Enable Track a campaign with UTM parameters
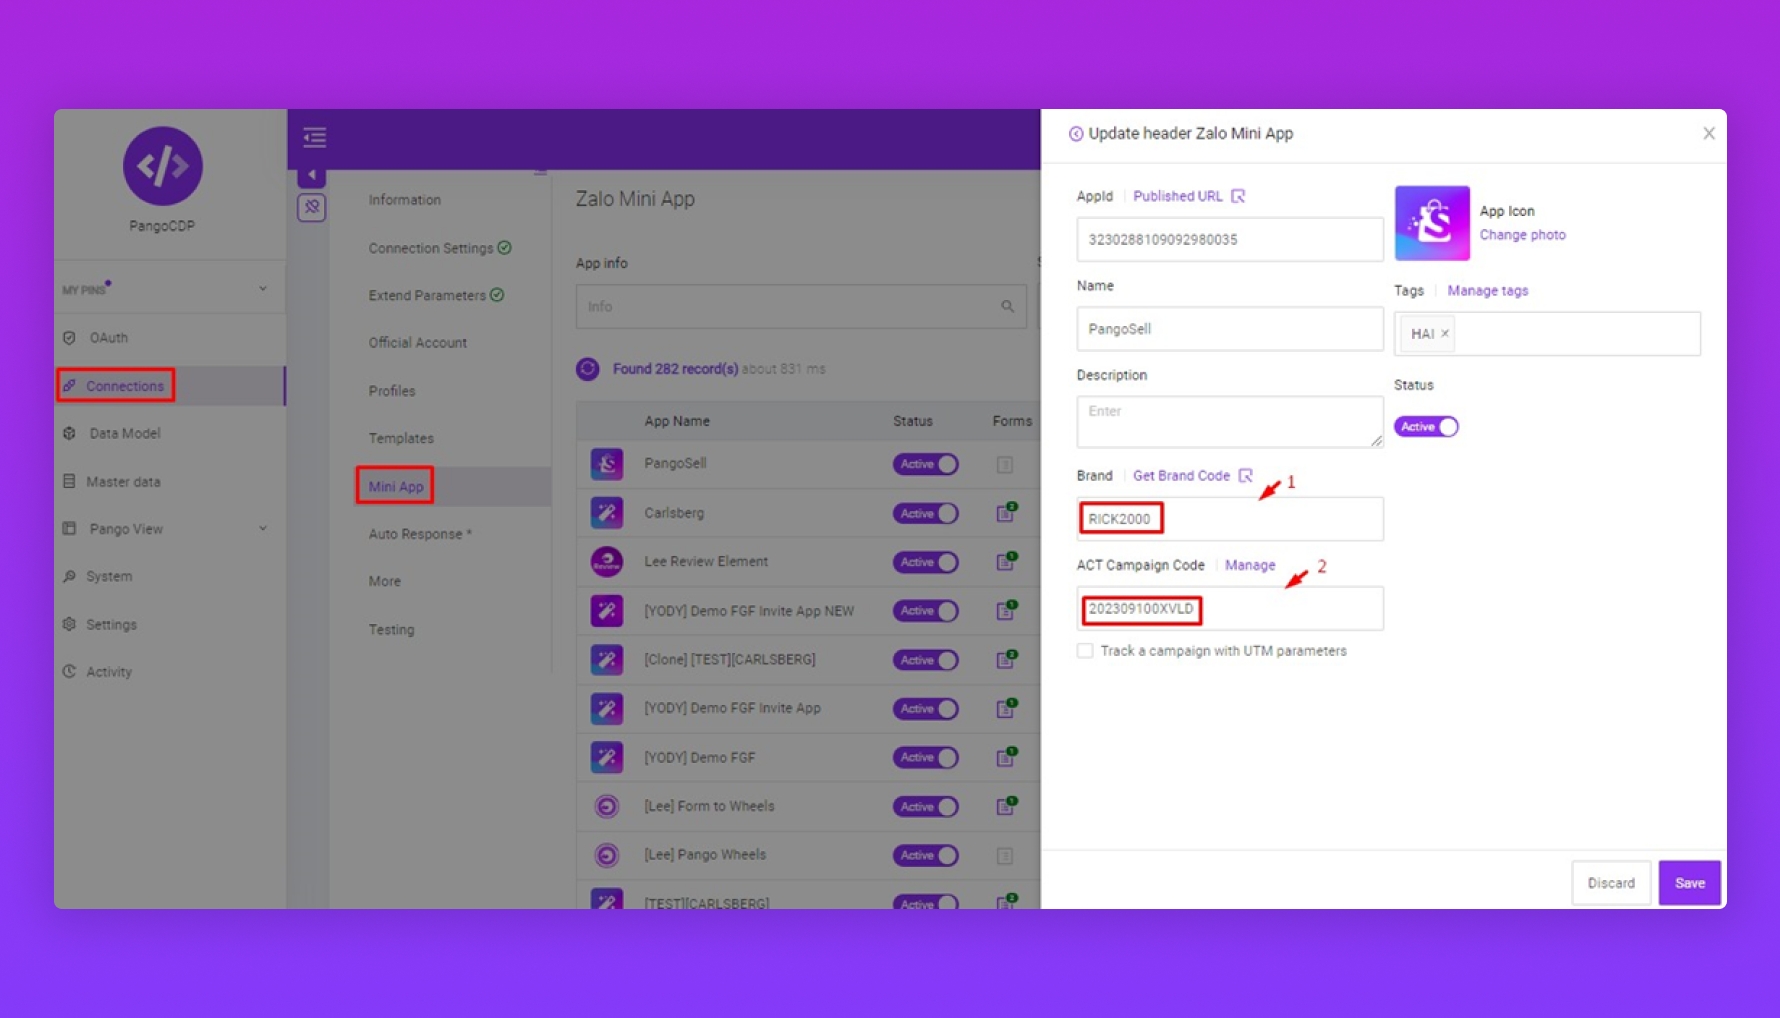This screenshot has width=1780, height=1018. coord(1085,651)
